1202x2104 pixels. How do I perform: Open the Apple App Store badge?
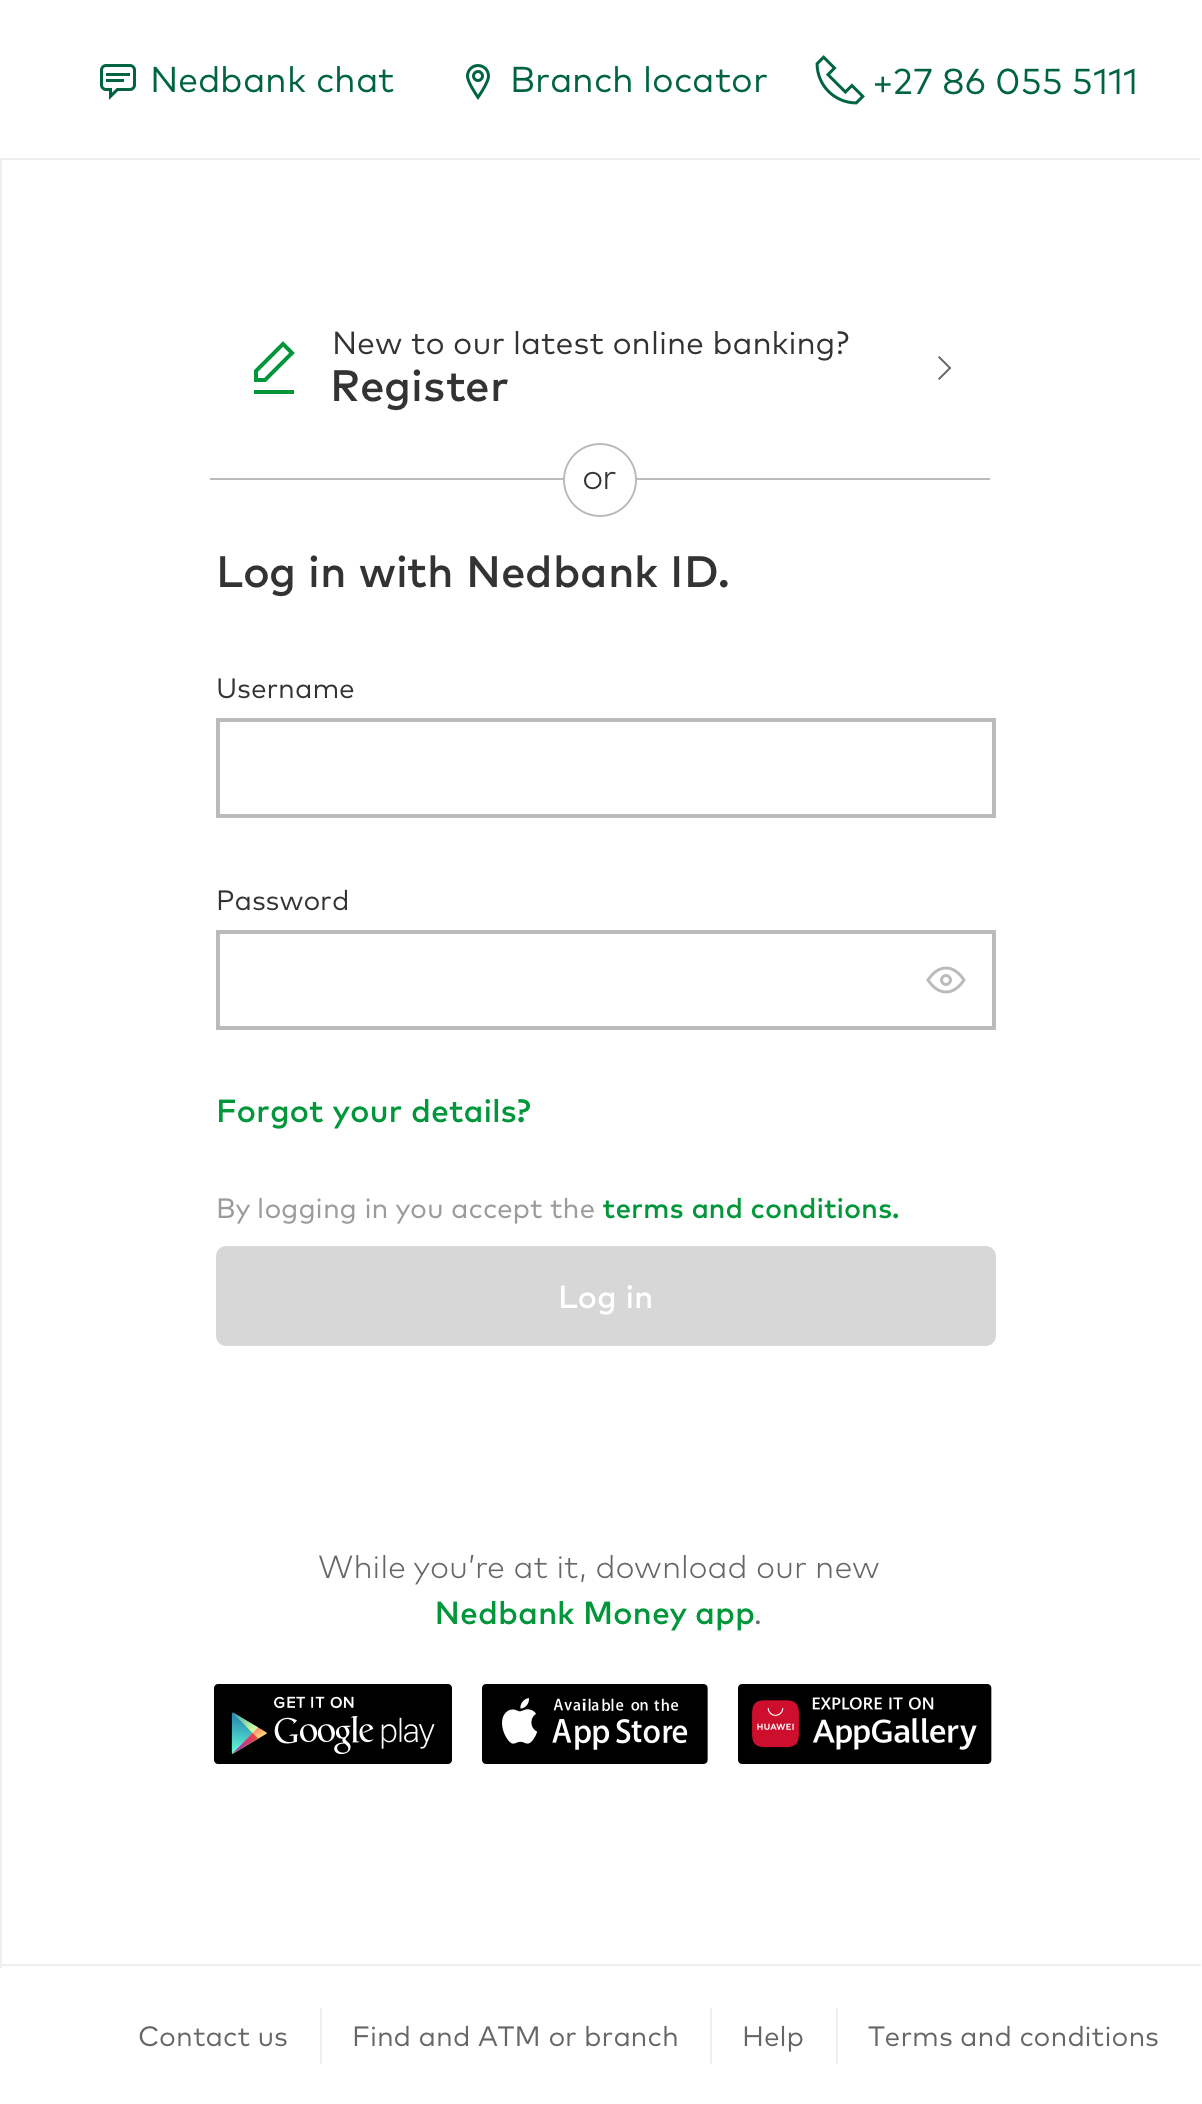(595, 1724)
